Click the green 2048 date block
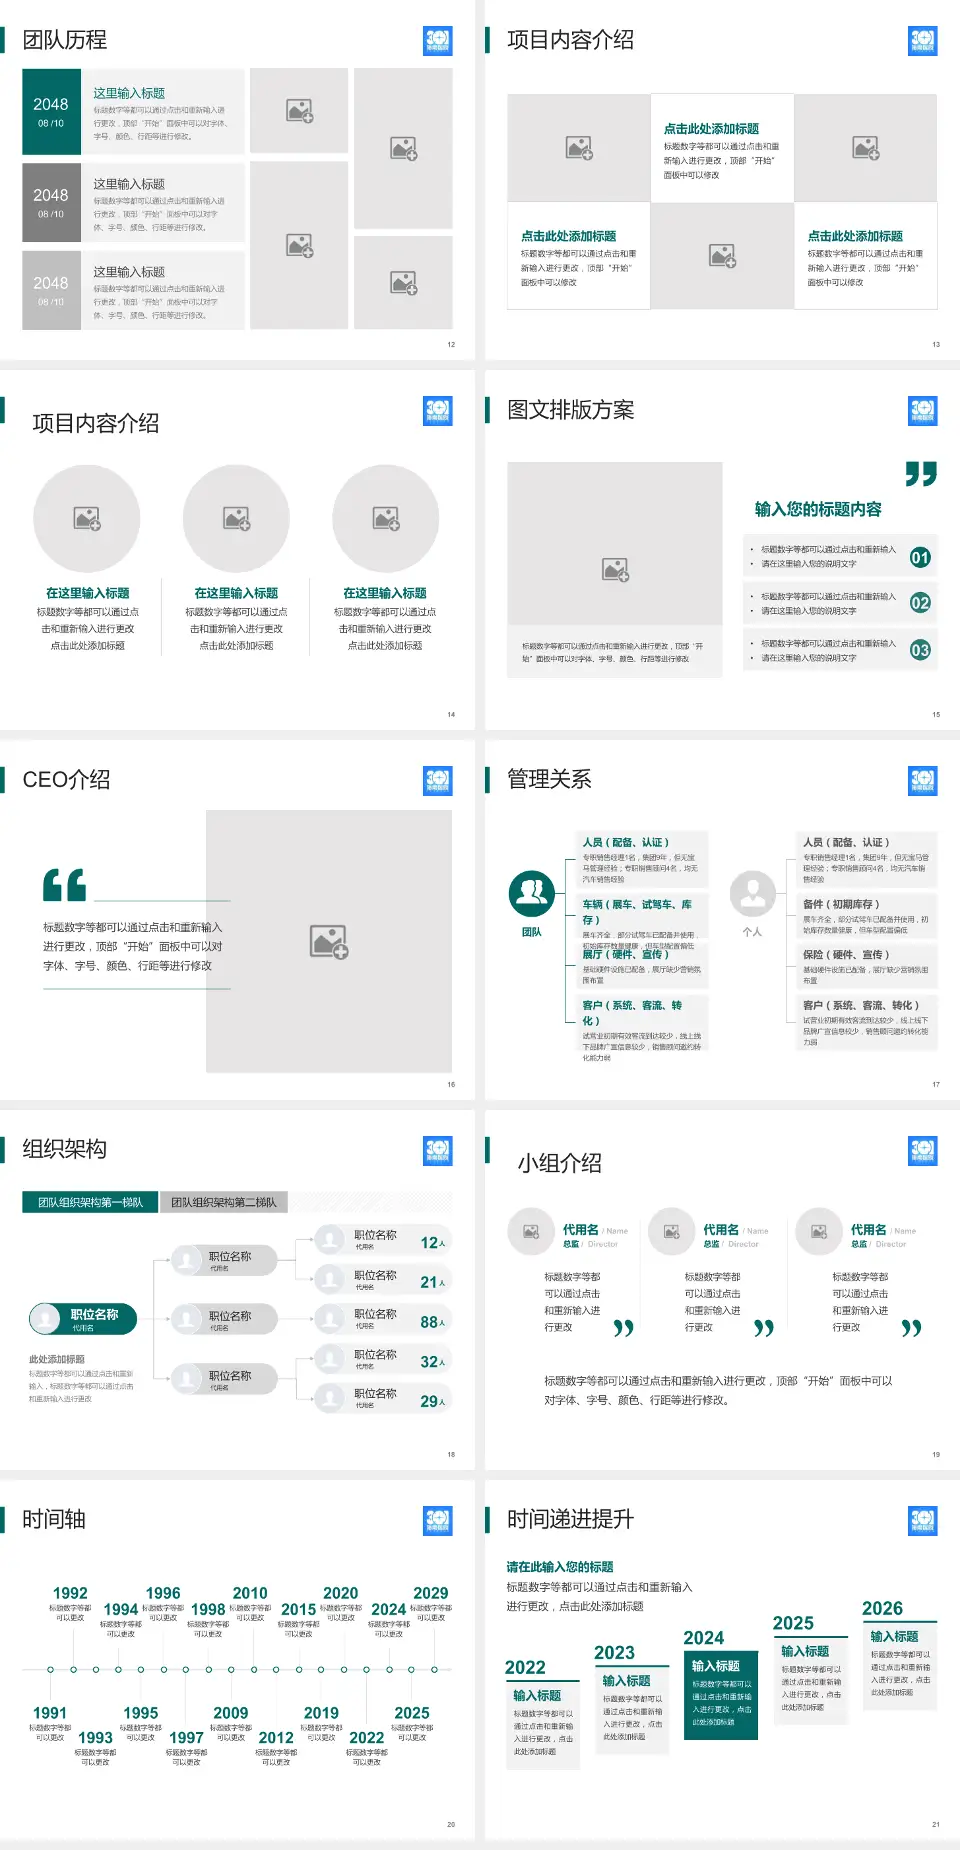This screenshot has height=1850, width=960. (x=51, y=111)
